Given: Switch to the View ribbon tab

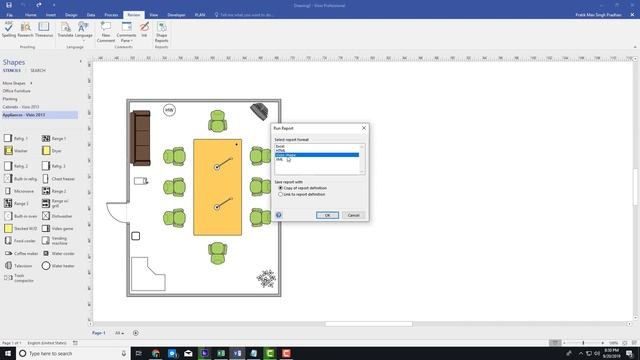Looking at the screenshot, I should (x=153, y=15).
